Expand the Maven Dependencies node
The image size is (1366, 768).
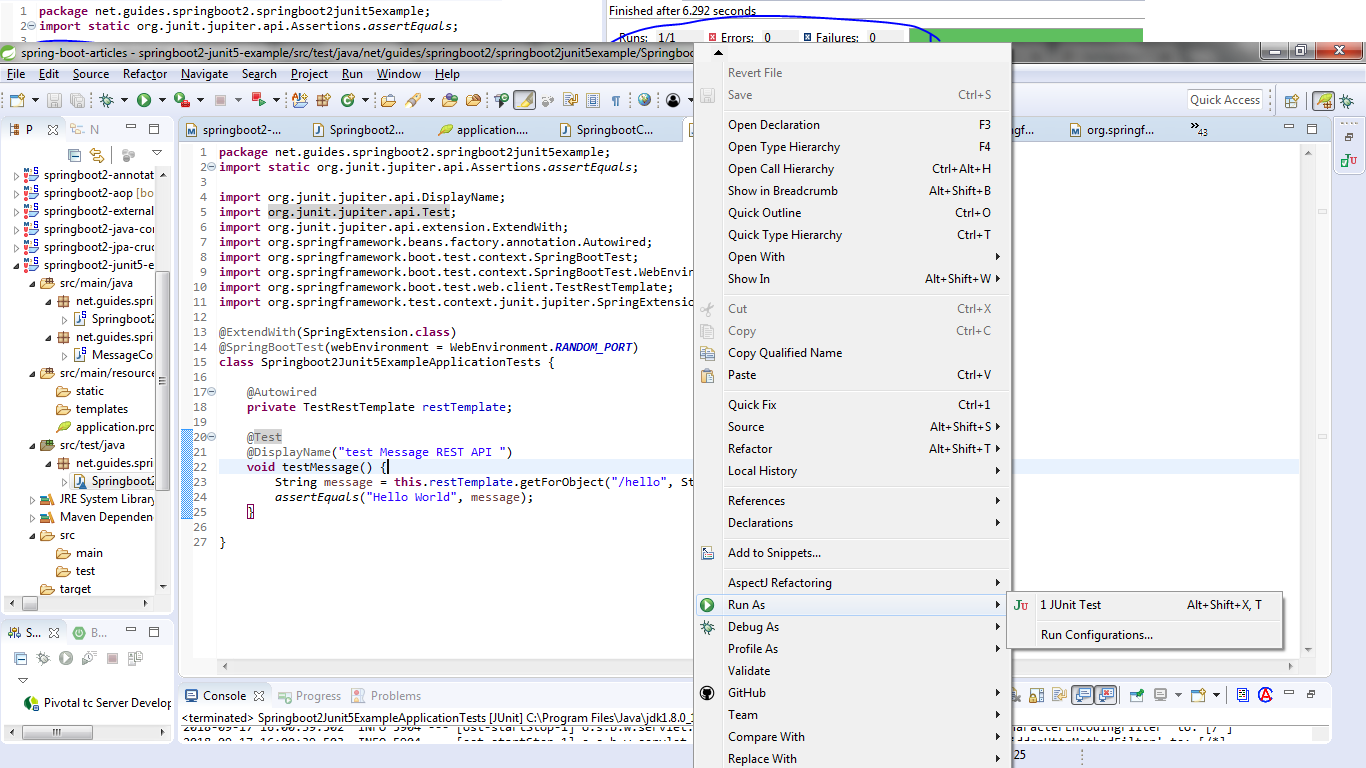[x=31, y=517]
